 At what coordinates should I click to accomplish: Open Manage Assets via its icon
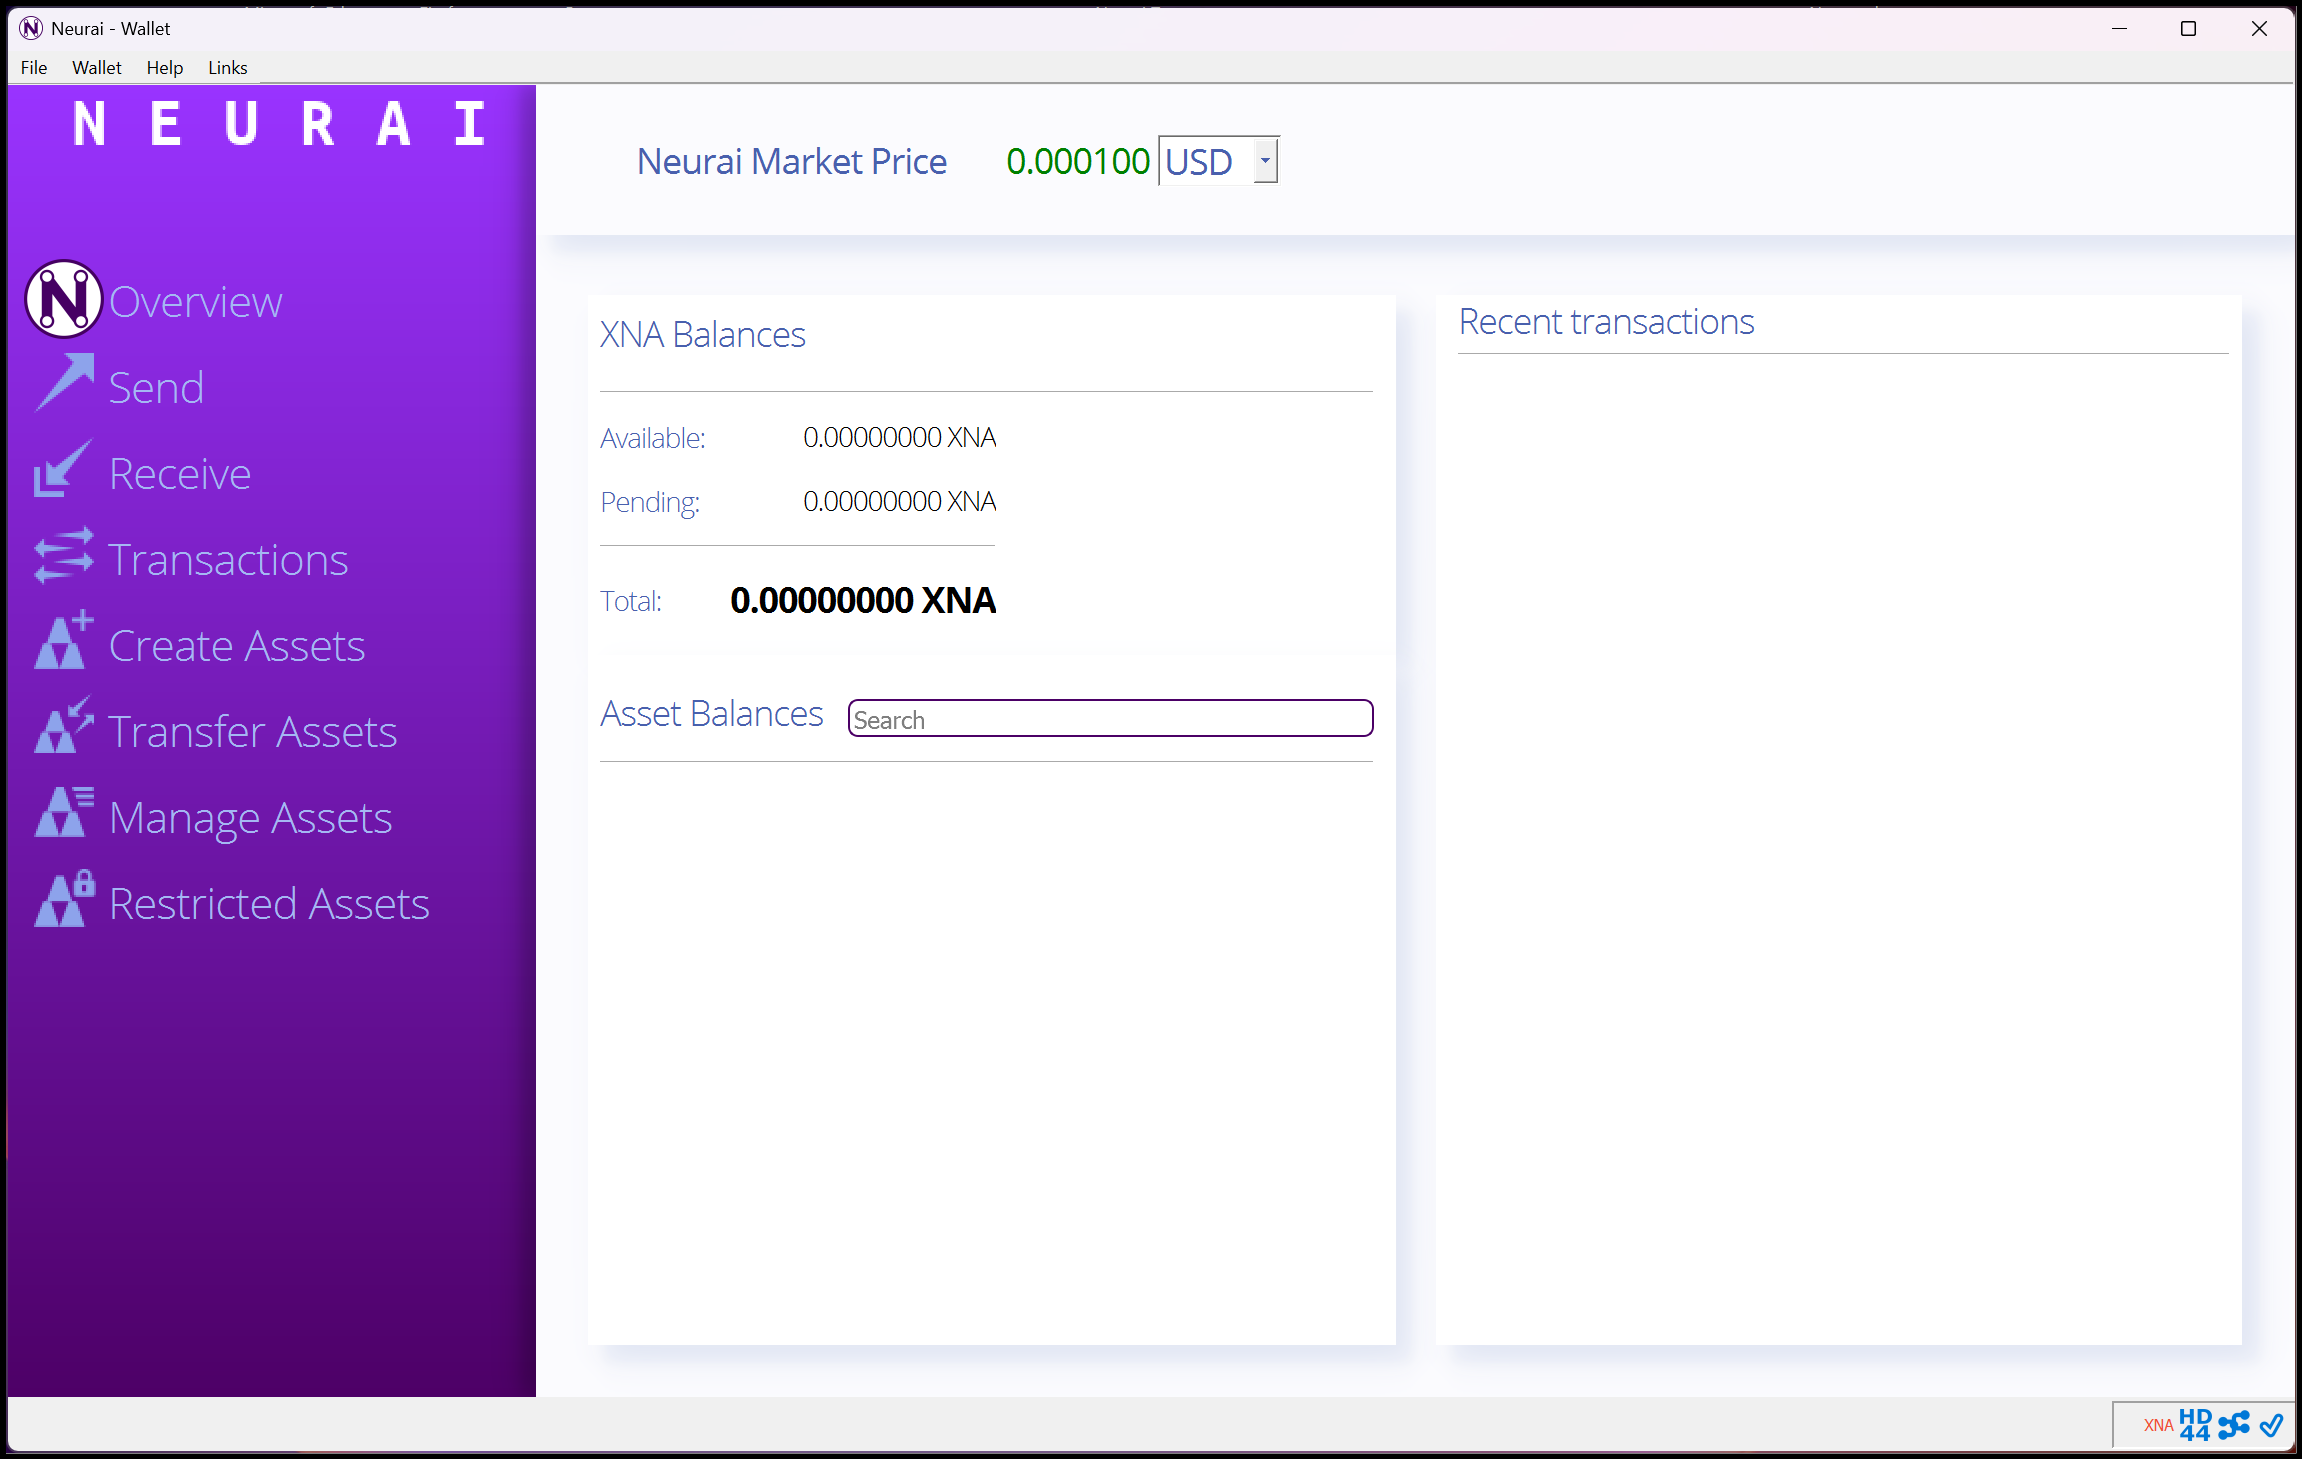tap(62, 814)
